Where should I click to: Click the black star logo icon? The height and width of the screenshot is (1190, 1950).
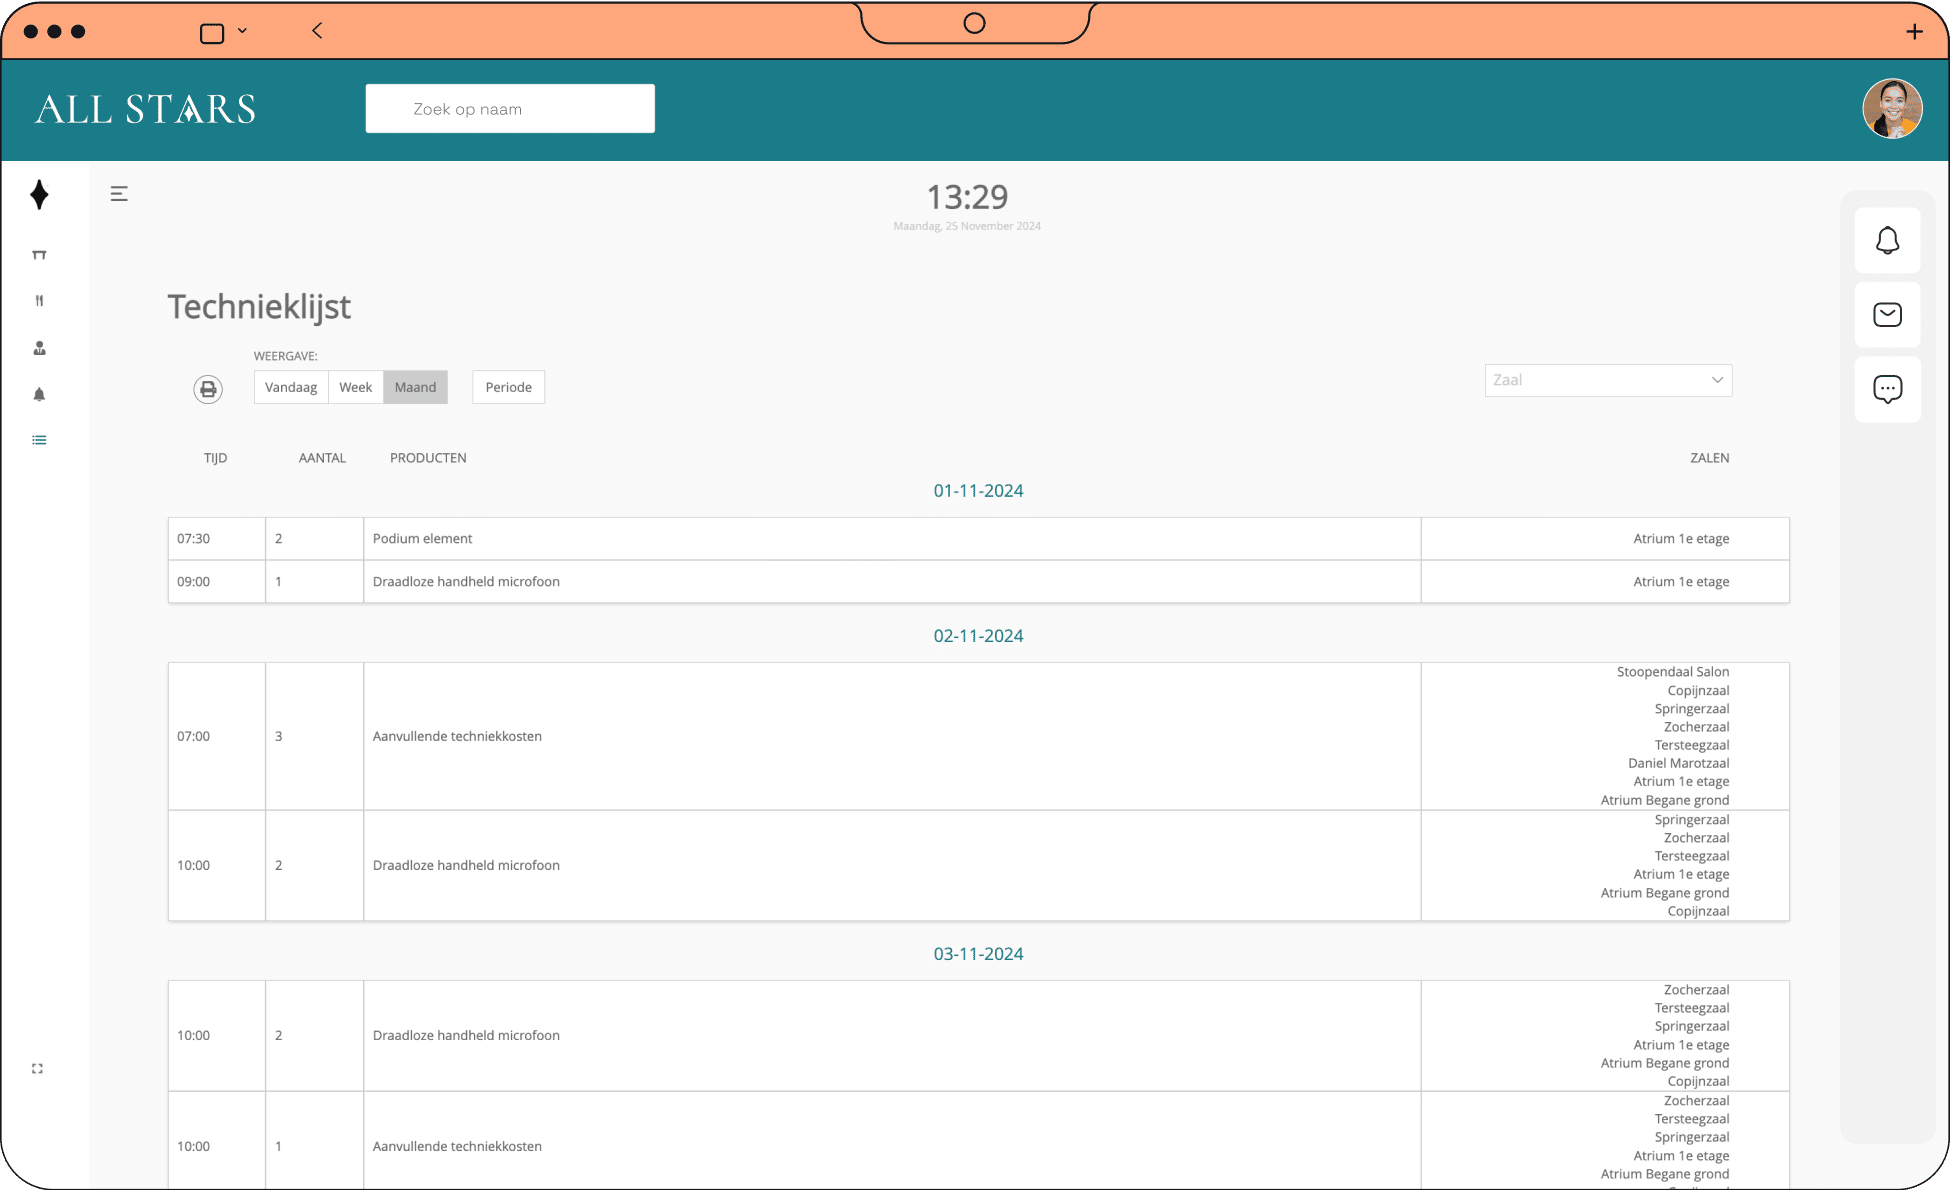39,195
